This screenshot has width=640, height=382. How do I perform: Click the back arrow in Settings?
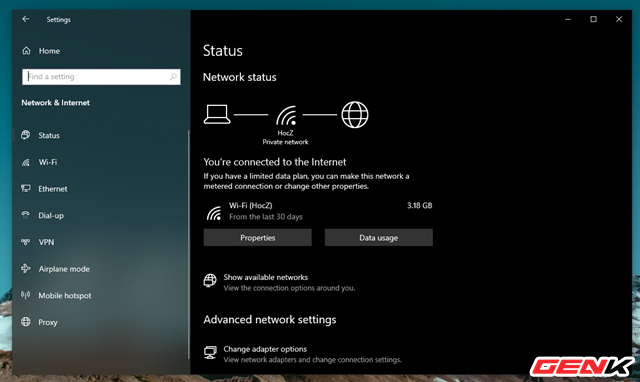[26, 19]
